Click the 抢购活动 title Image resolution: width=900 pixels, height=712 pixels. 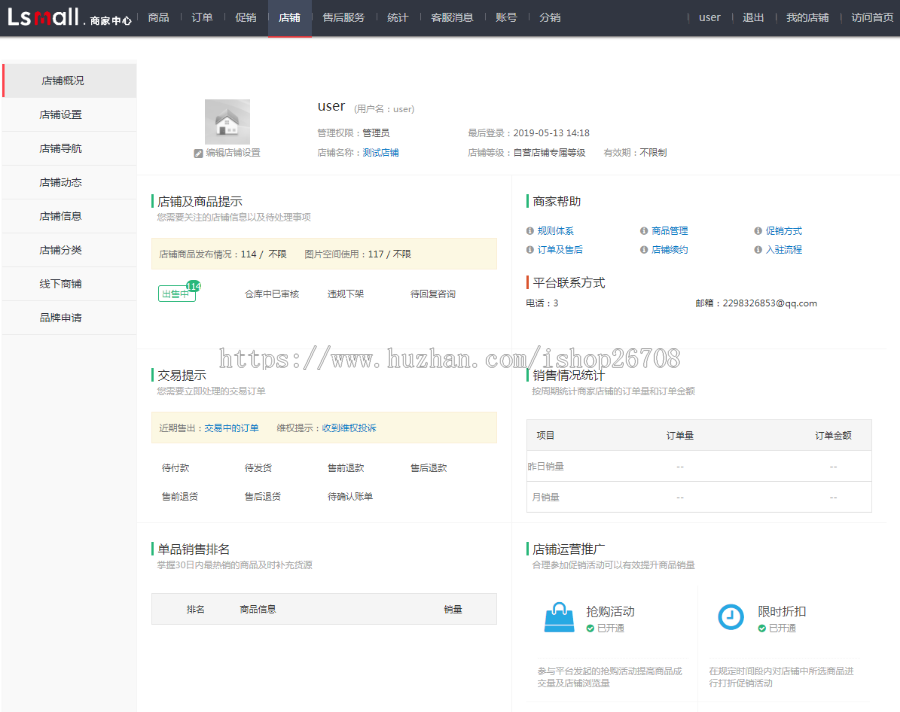(x=610, y=612)
